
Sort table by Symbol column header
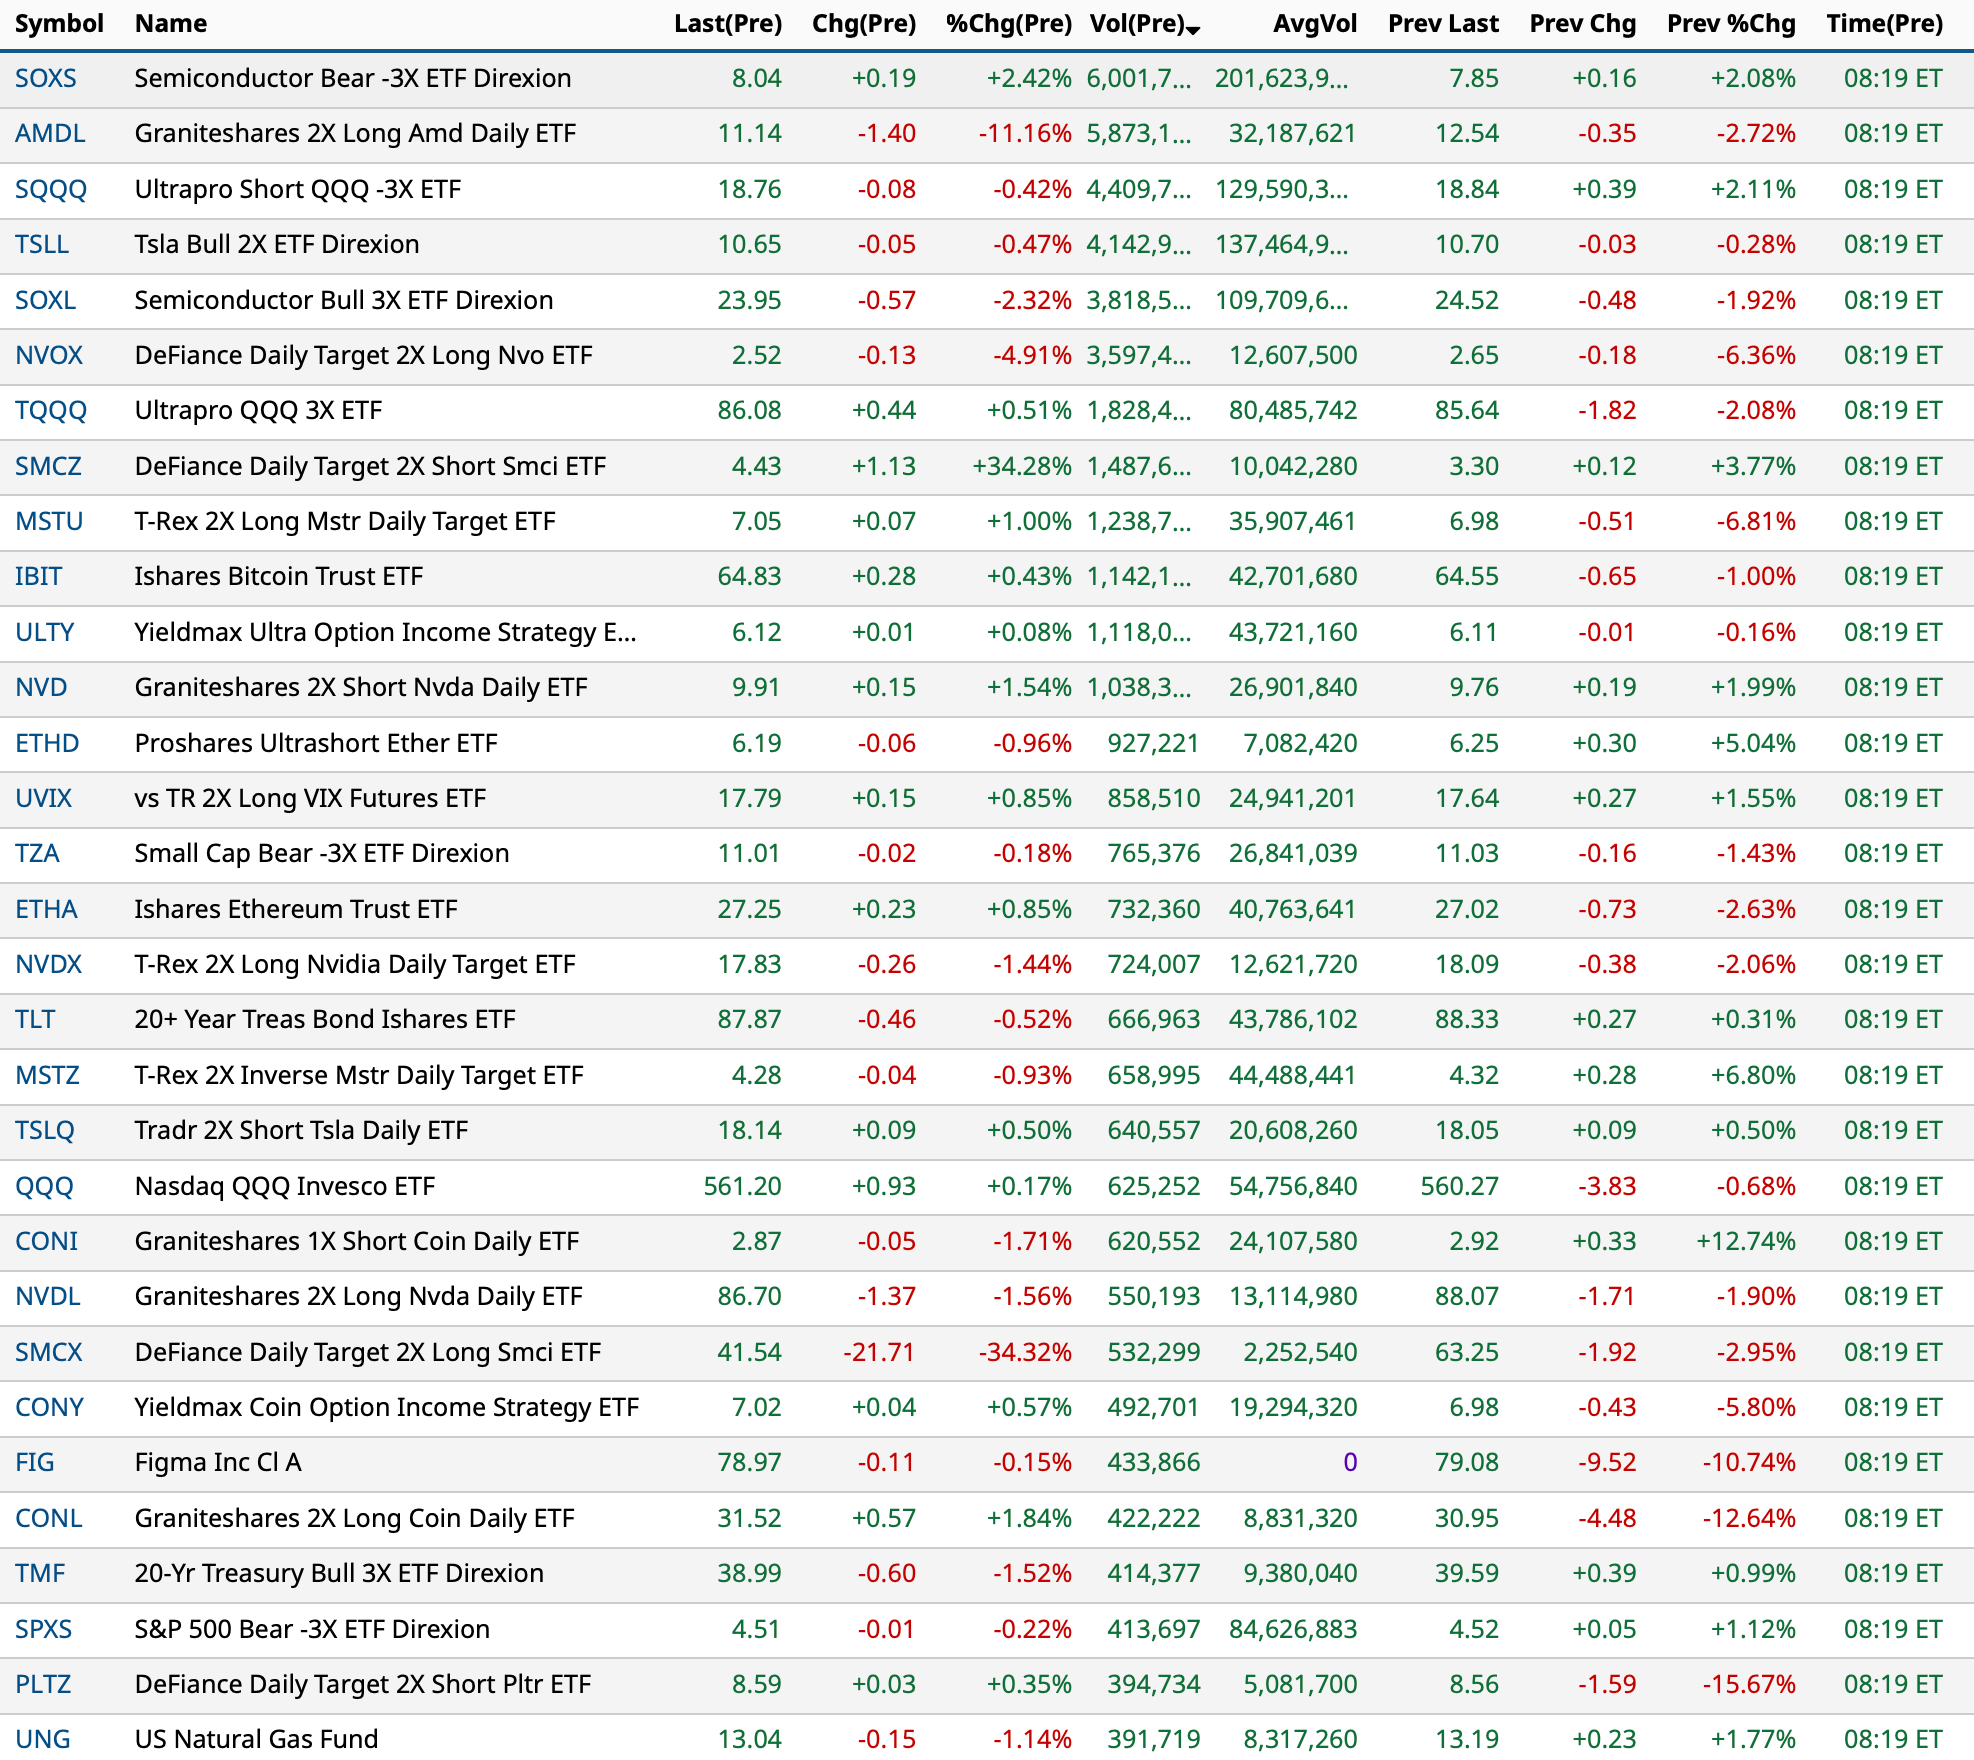tap(59, 24)
